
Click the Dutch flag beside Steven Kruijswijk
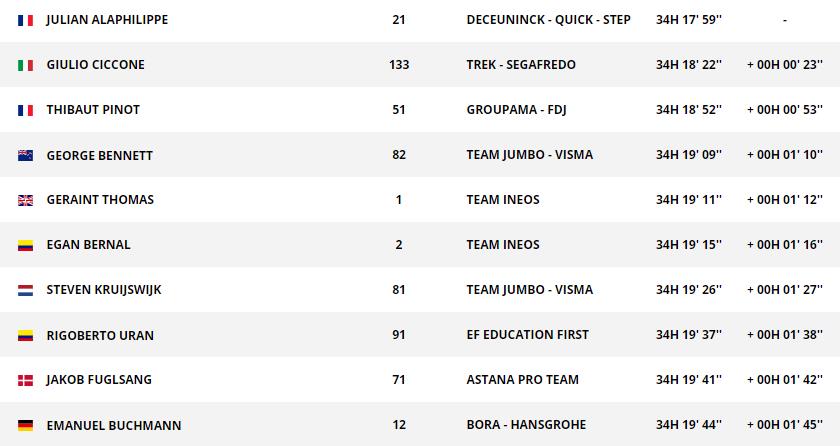25,290
